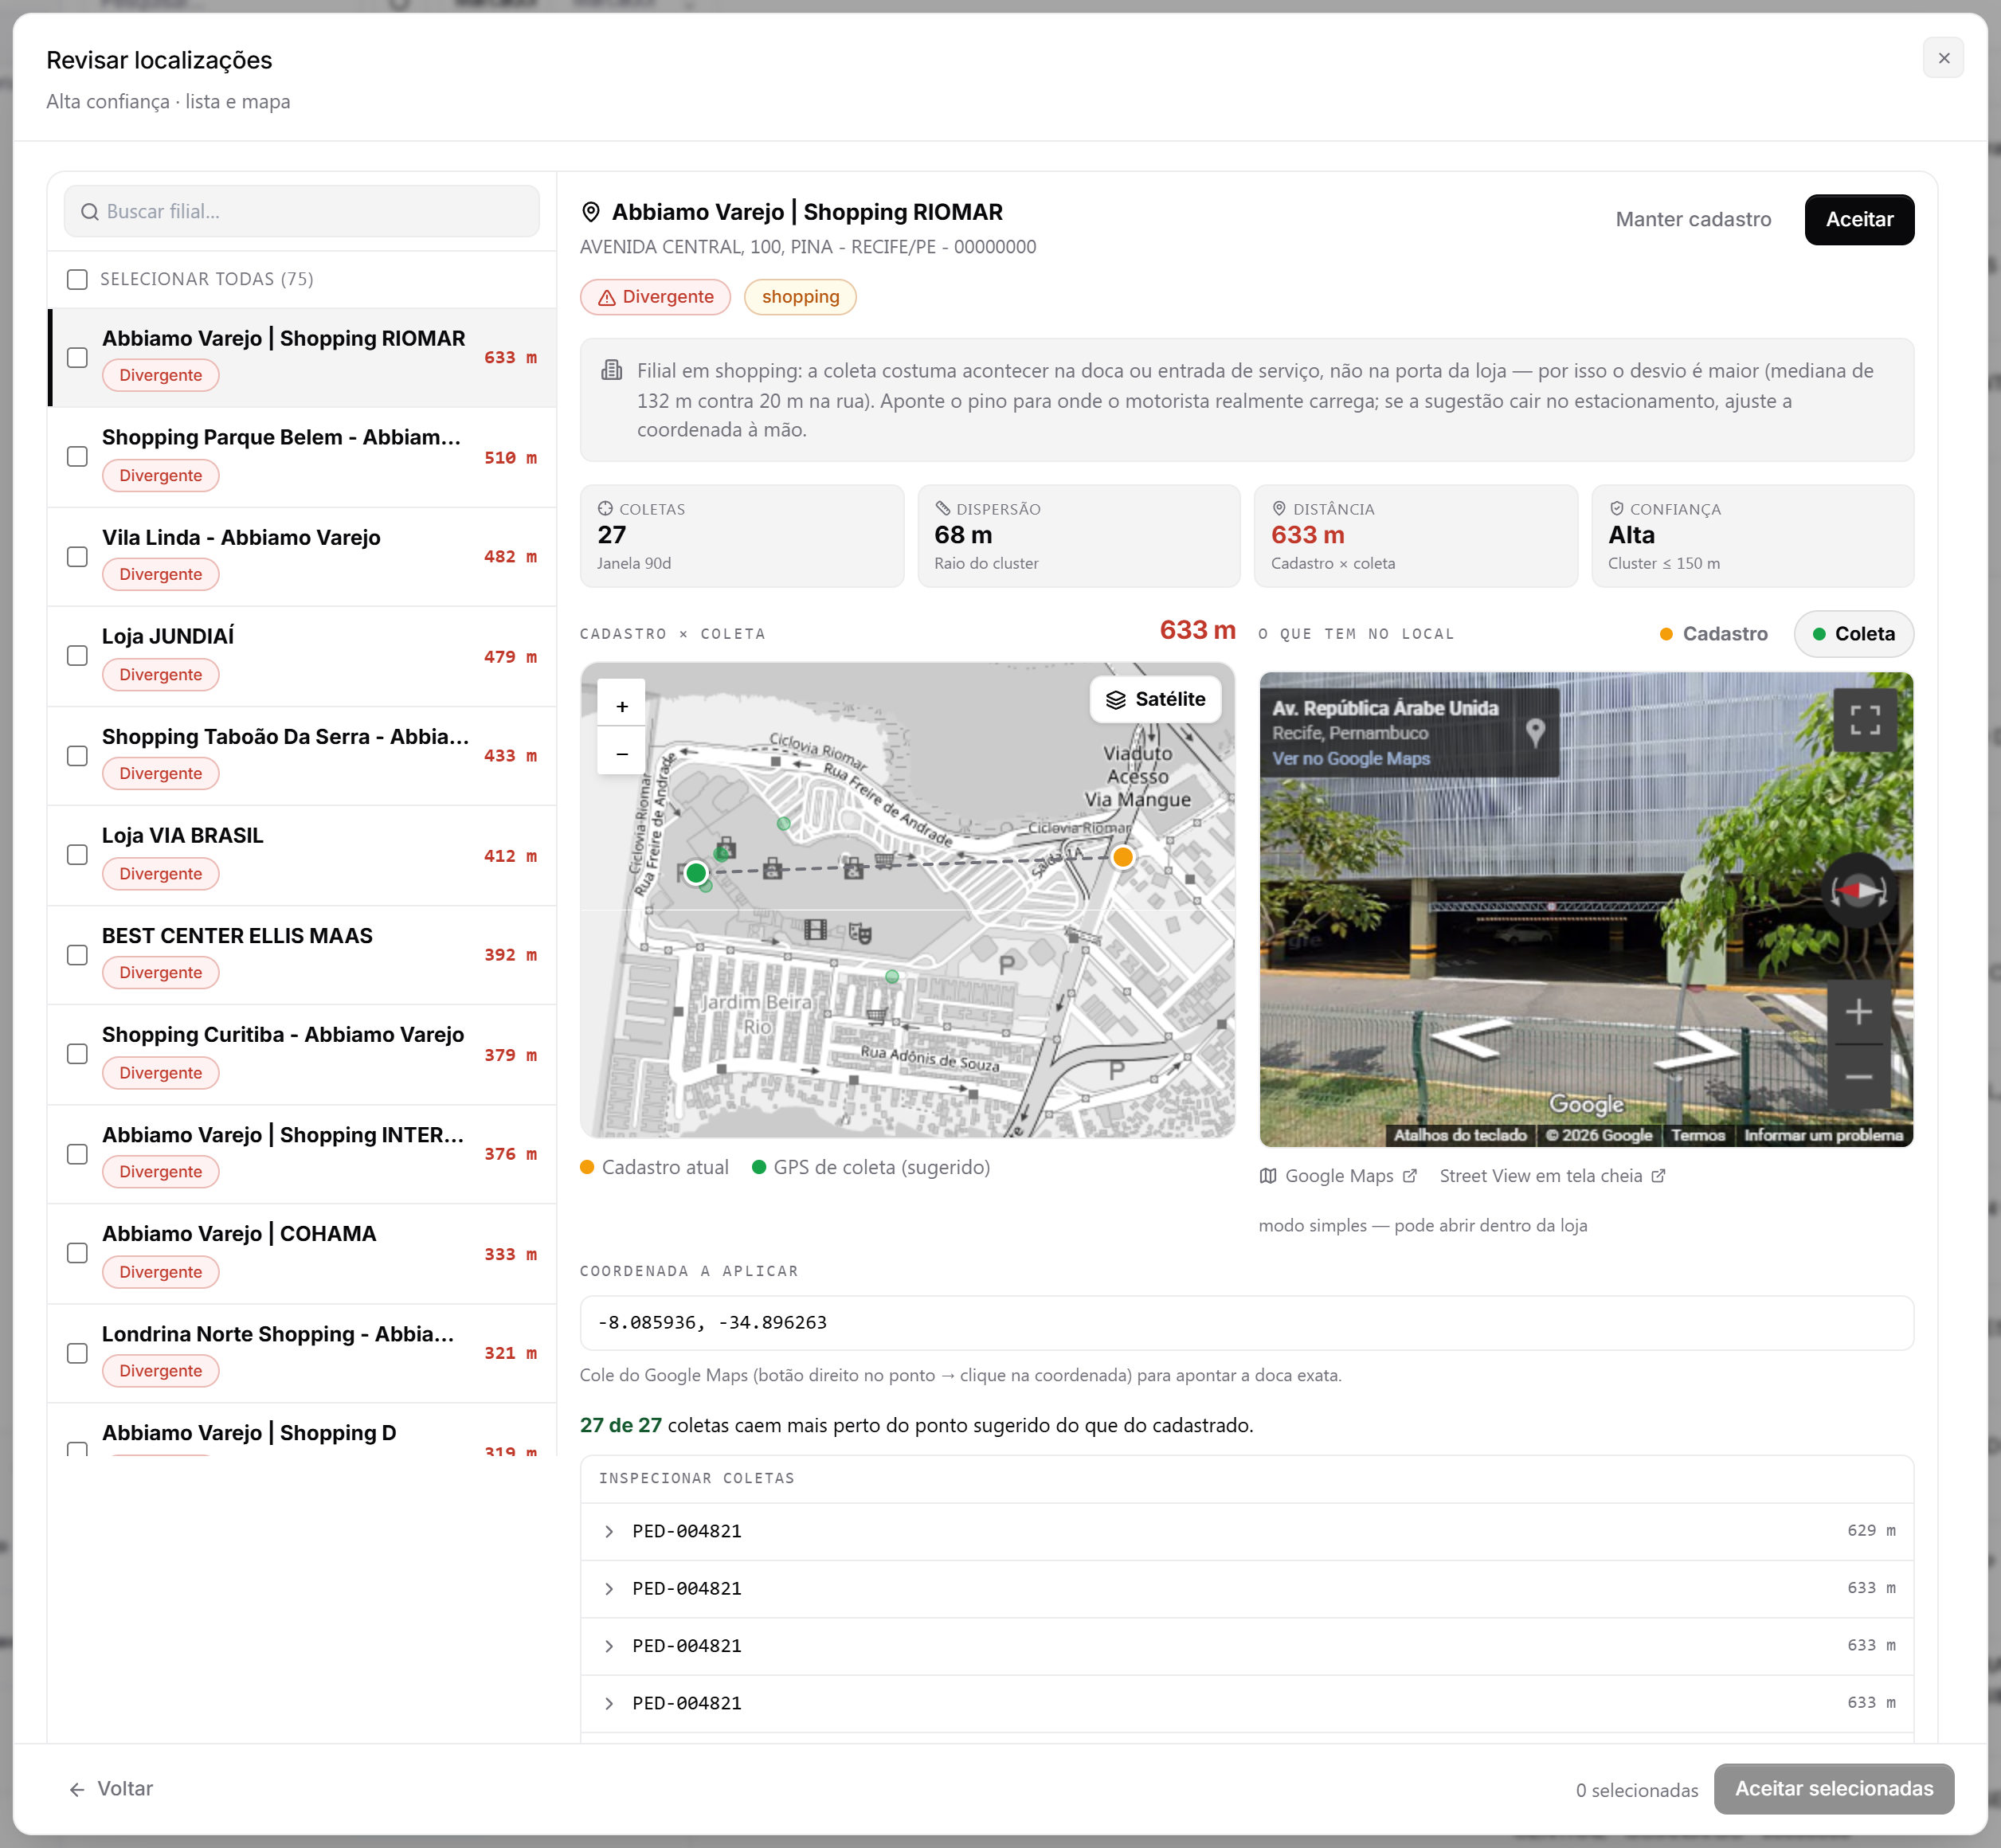Click Aceitar selecionadas button
The image size is (2001, 1848).
[x=1833, y=1789]
